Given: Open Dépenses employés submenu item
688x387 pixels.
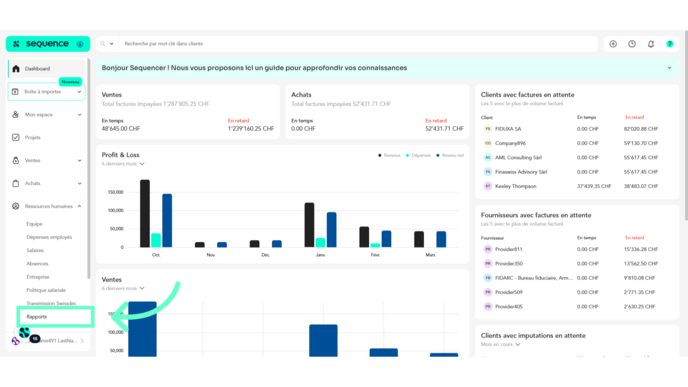Looking at the screenshot, I should click(x=49, y=237).
